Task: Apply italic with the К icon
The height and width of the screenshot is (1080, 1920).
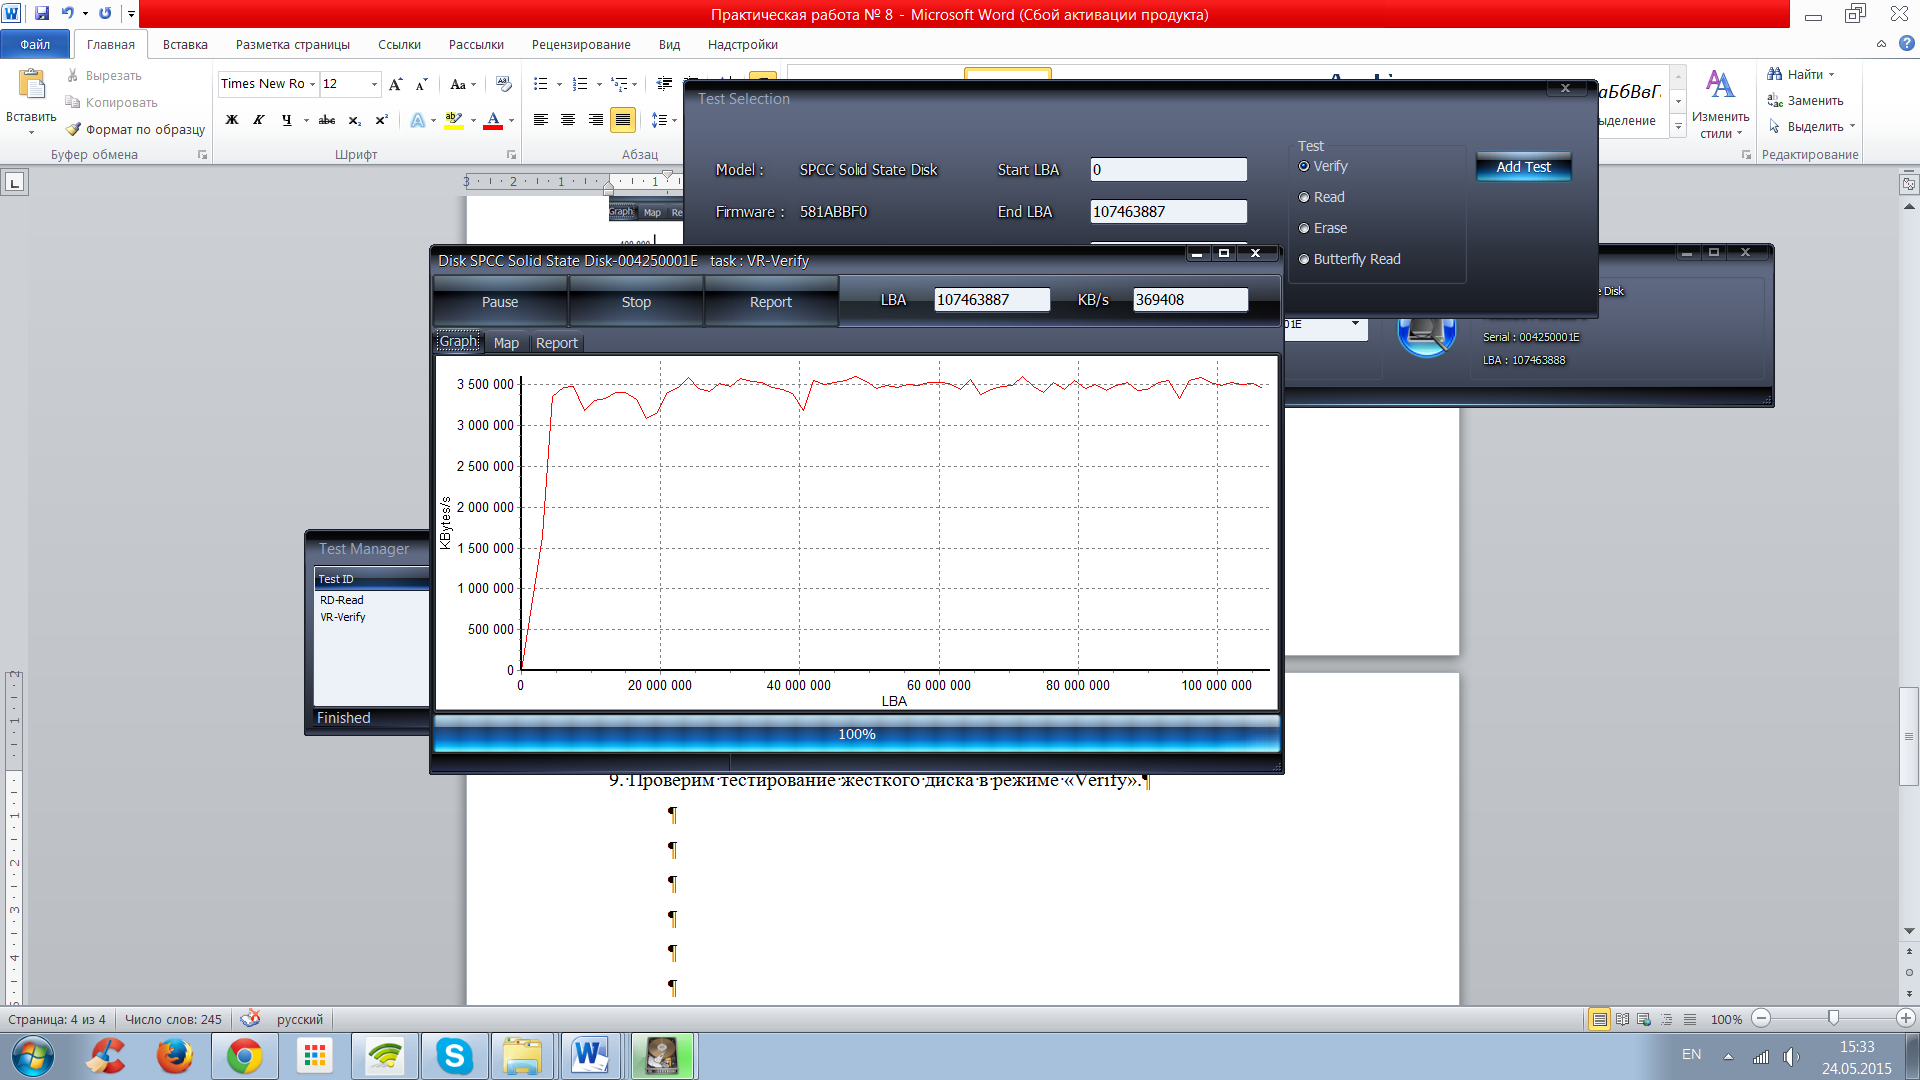Action: tap(258, 120)
